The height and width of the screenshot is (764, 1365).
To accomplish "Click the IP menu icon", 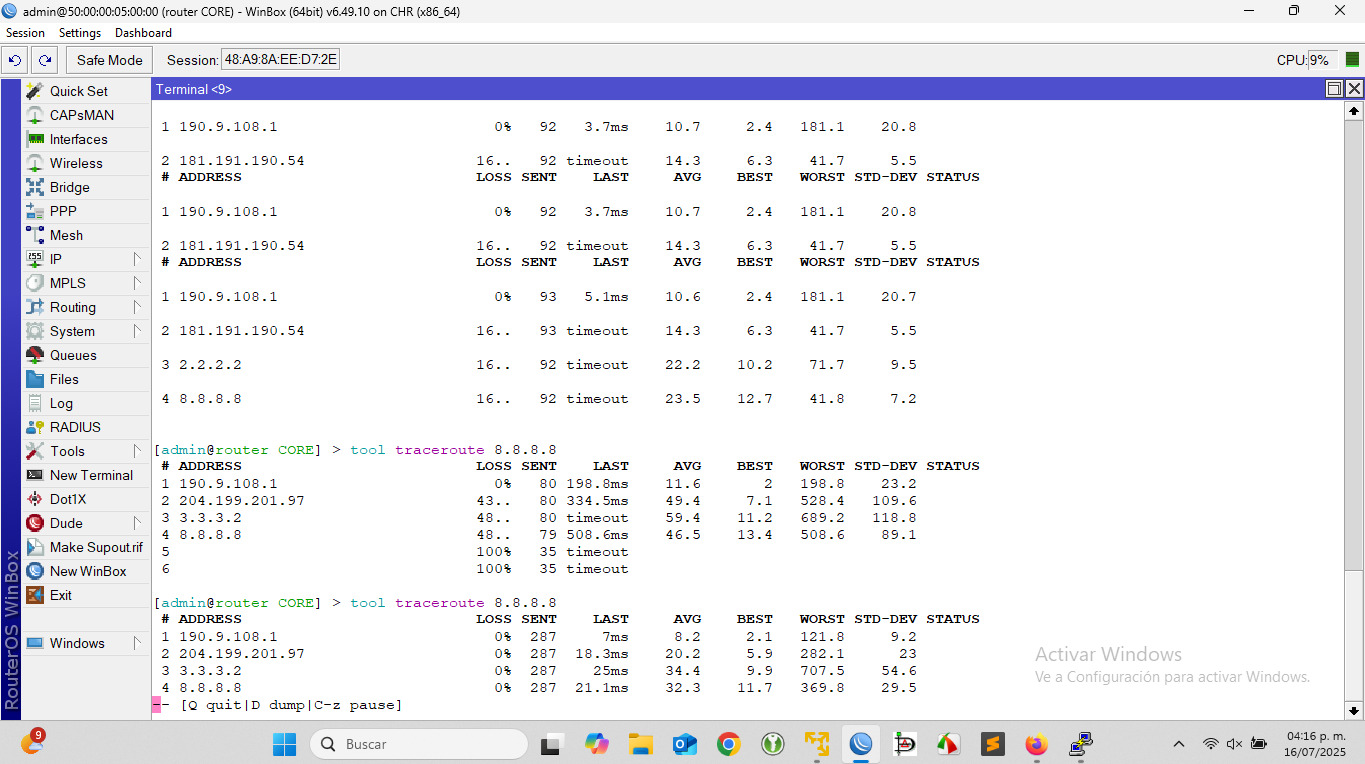I will coord(35,259).
